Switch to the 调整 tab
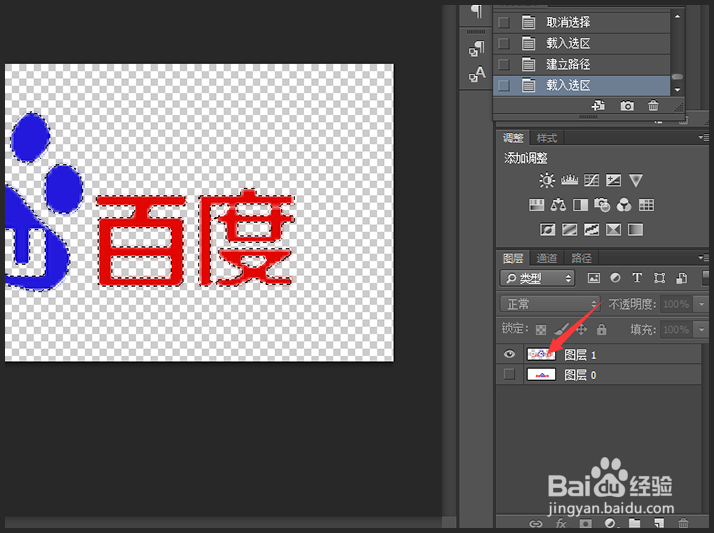 coord(513,138)
